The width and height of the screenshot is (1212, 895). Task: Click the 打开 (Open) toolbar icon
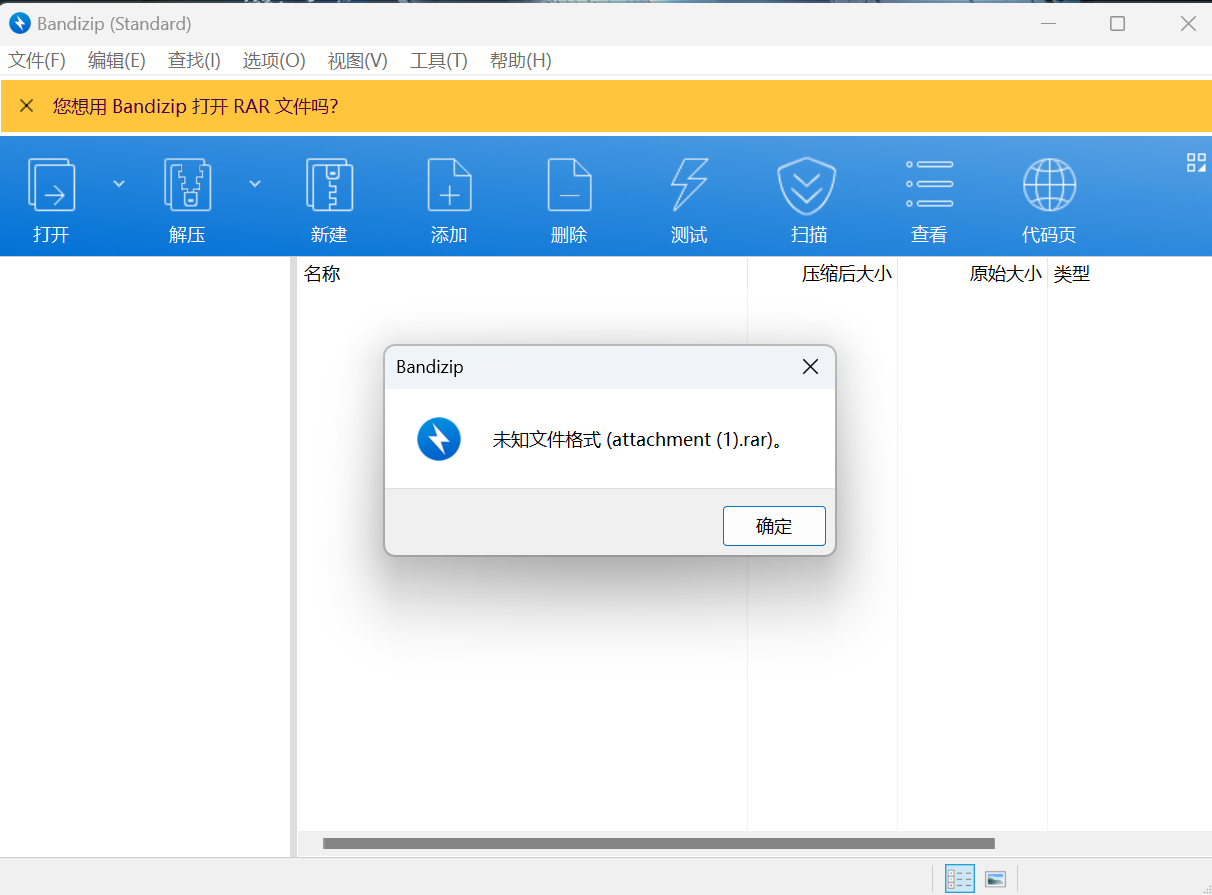click(x=51, y=185)
